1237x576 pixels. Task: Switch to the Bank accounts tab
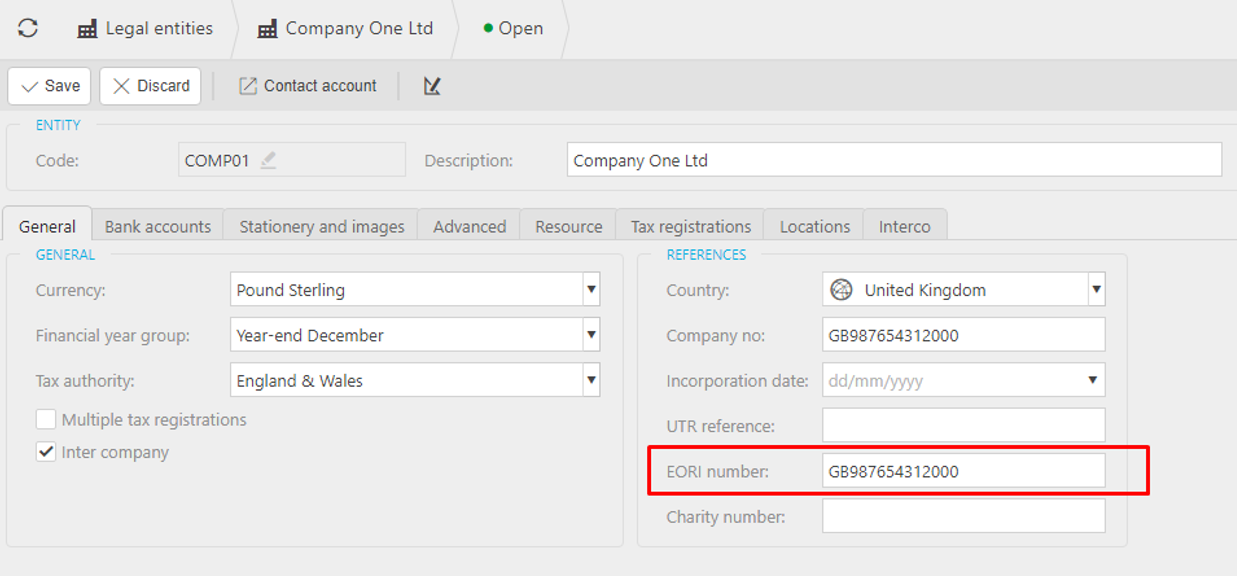tap(158, 226)
